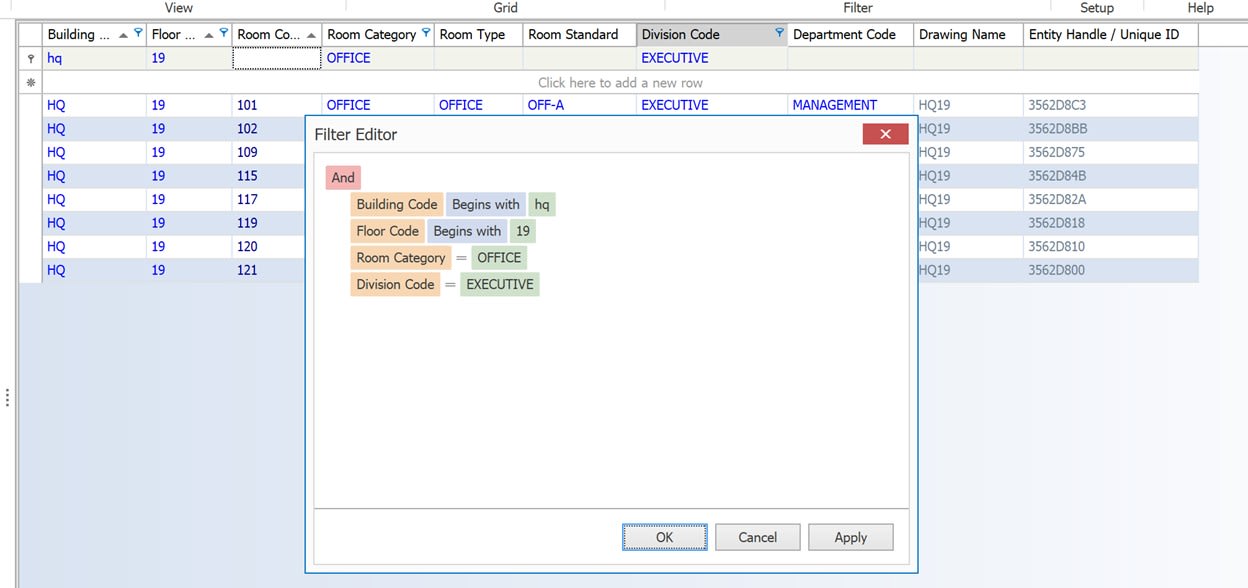Image resolution: width=1248 pixels, height=588 pixels.
Task: Select room code 102 cell
Action: coord(268,128)
